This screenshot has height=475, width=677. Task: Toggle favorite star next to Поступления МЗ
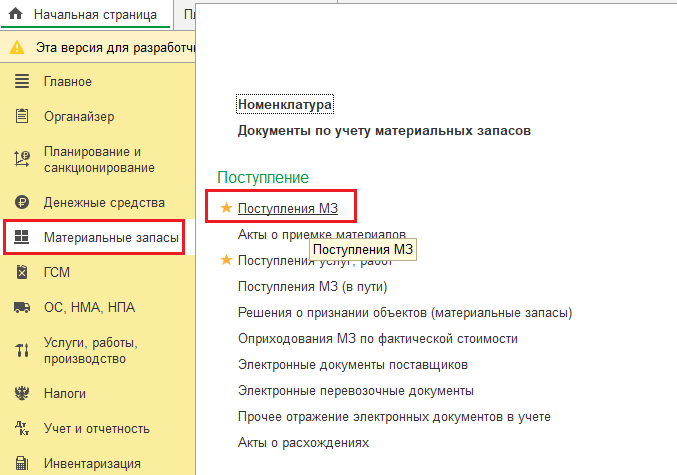click(226, 208)
